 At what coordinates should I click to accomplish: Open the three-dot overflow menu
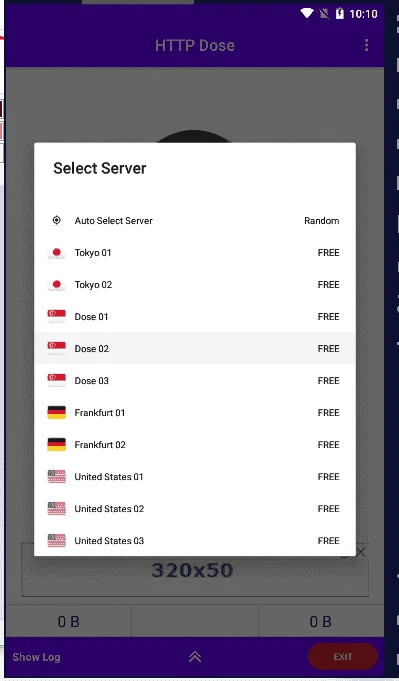coord(366,45)
